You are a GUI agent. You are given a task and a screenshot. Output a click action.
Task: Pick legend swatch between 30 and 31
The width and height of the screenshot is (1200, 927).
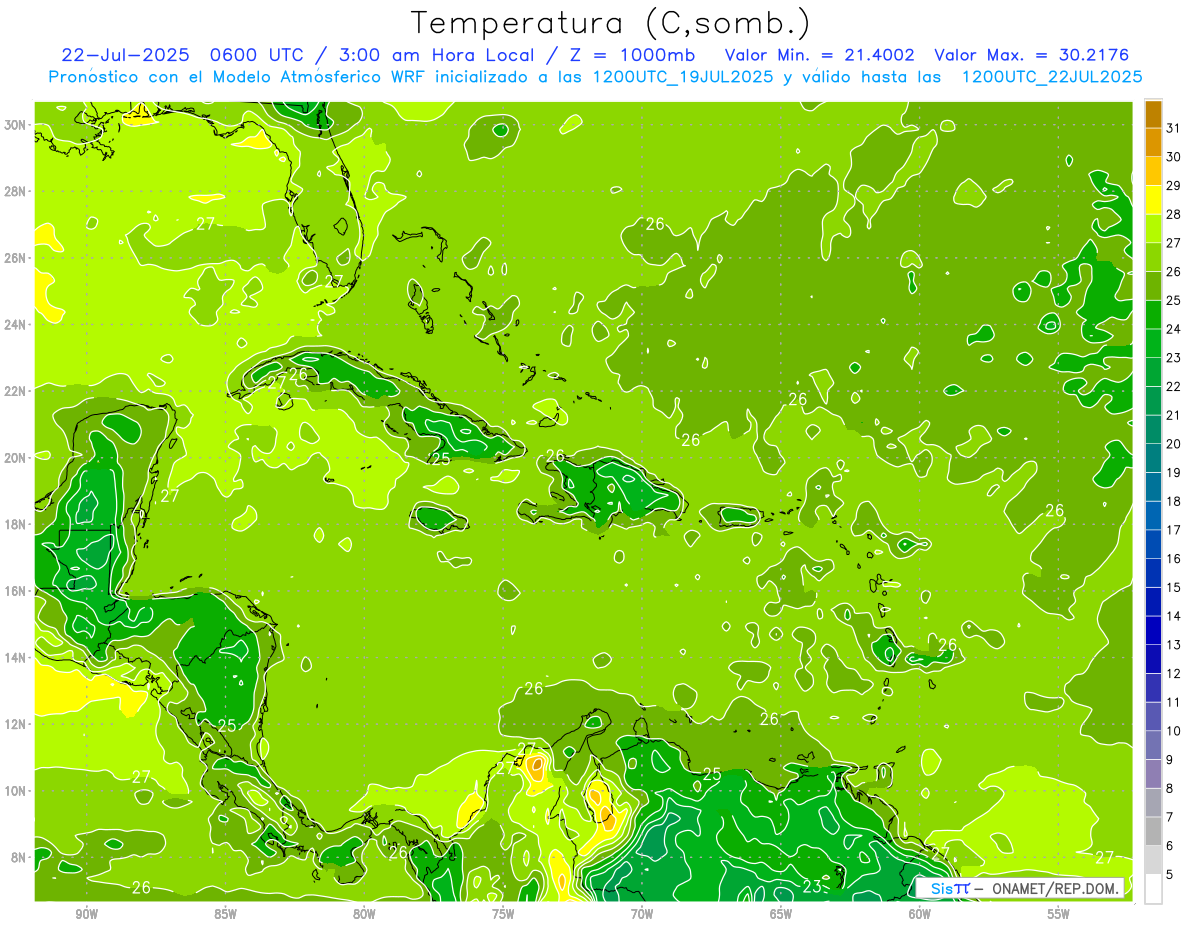point(1153,141)
